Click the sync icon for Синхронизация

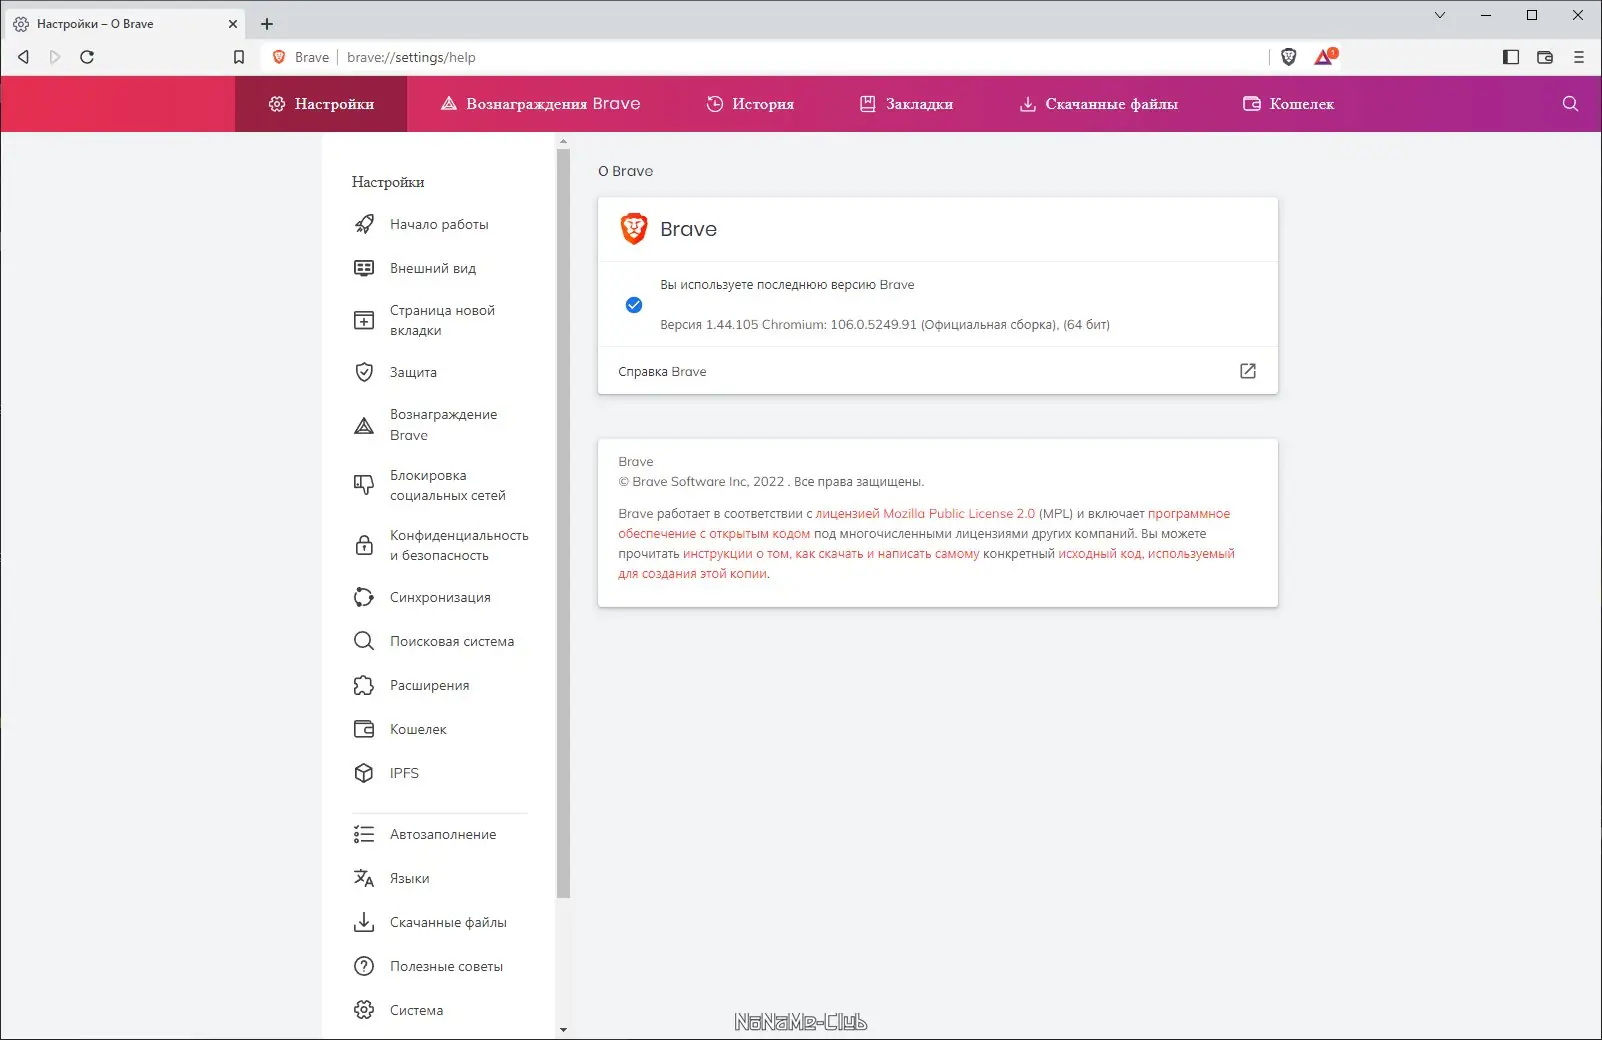[x=364, y=597]
